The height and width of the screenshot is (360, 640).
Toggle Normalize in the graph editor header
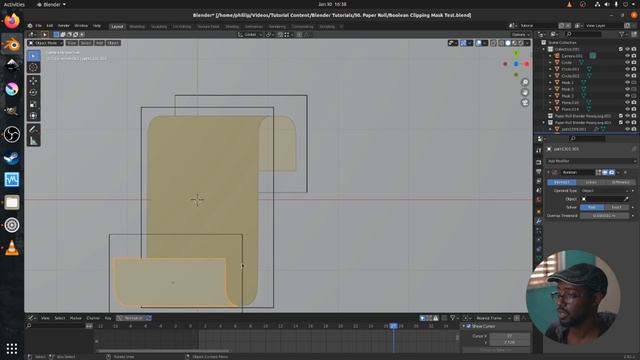tap(134, 318)
